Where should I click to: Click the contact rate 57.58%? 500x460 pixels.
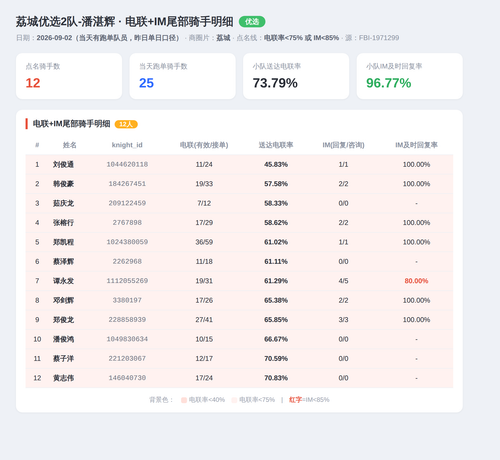click(x=276, y=184)
